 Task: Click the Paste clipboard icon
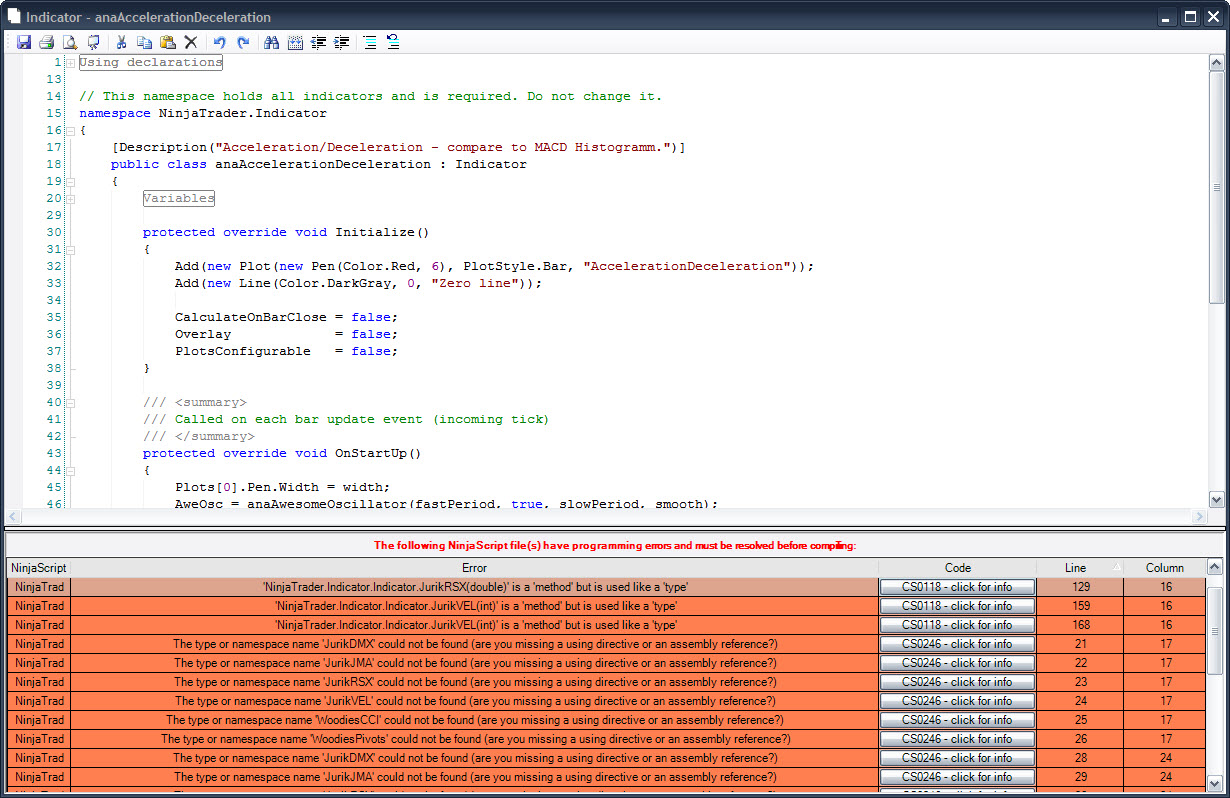167,42
